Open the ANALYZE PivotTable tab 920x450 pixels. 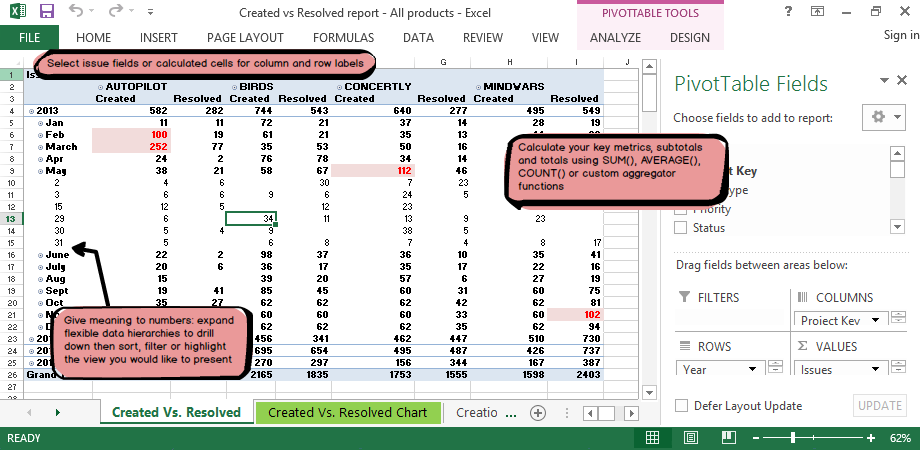[x=615, y=38]
